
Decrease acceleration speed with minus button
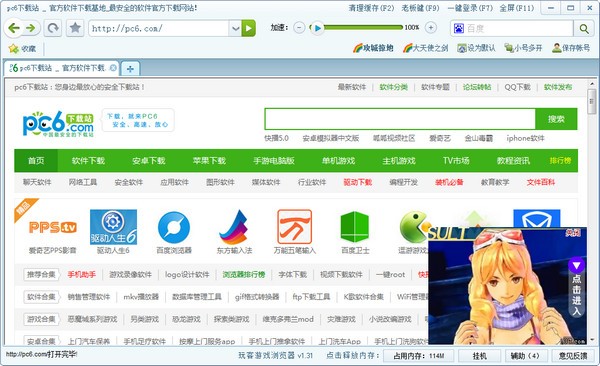coord(300,28)
